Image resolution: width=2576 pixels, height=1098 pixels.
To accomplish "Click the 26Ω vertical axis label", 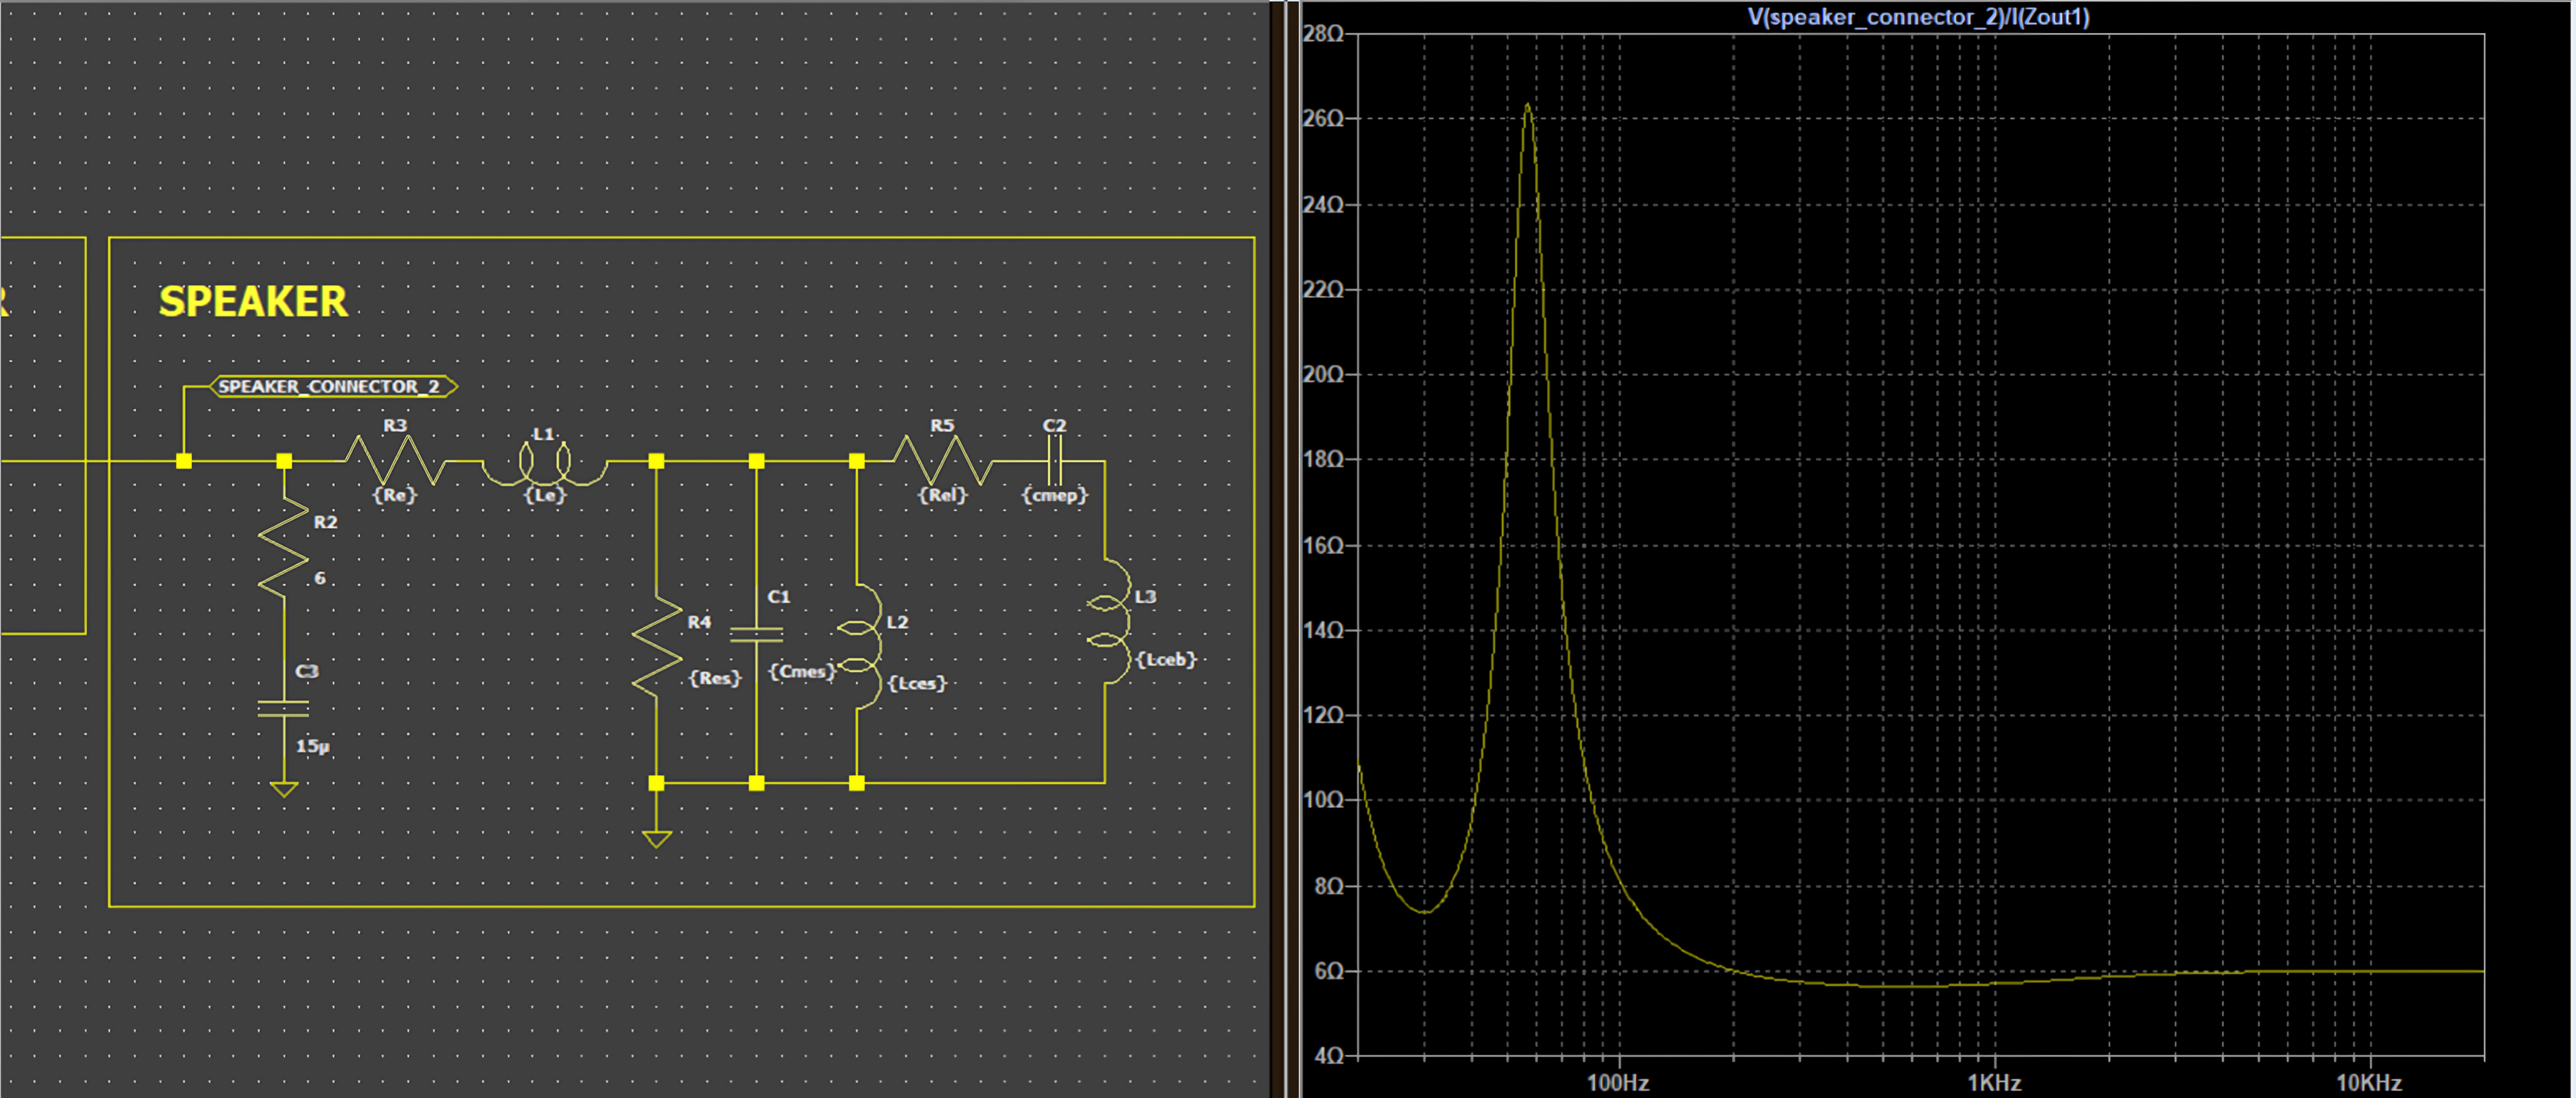I will tap(1323, 119).
